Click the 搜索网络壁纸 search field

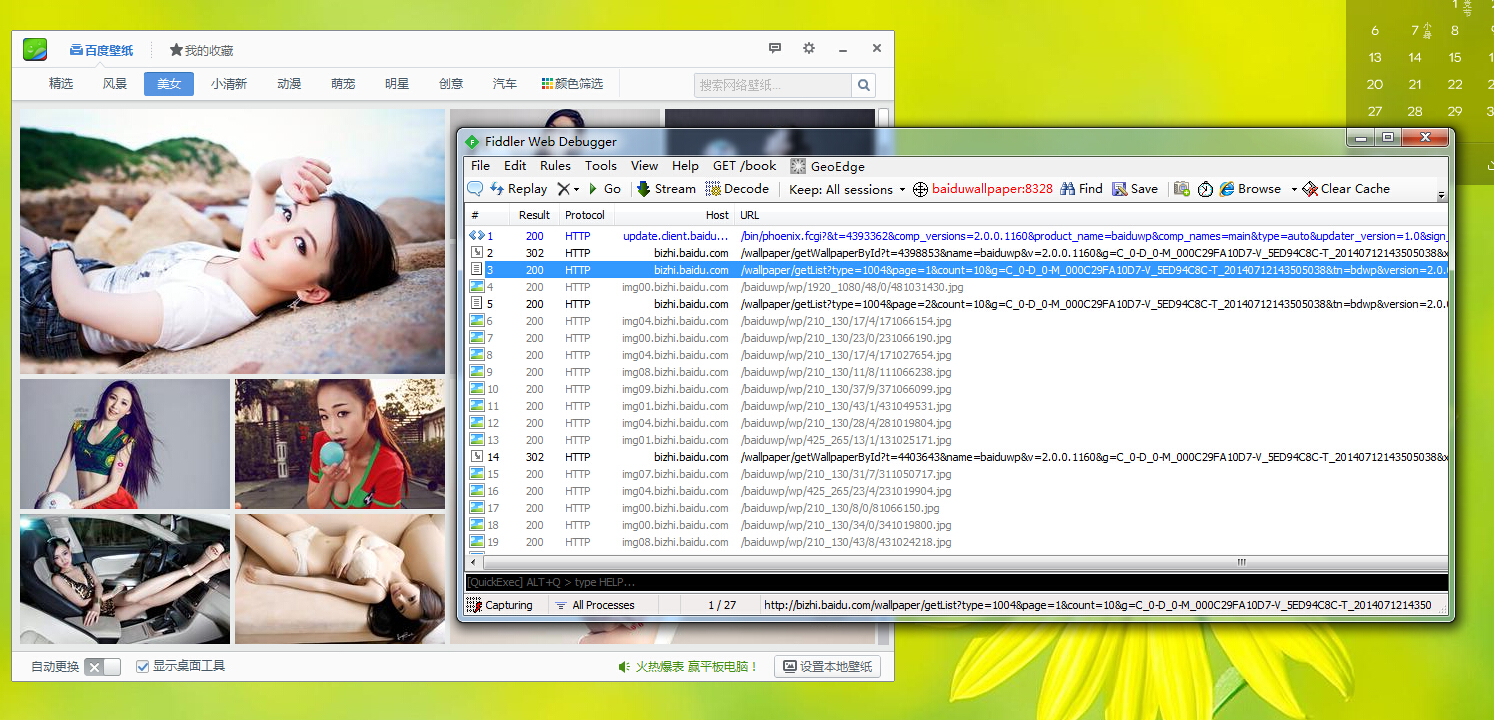(x=772, y=85)
